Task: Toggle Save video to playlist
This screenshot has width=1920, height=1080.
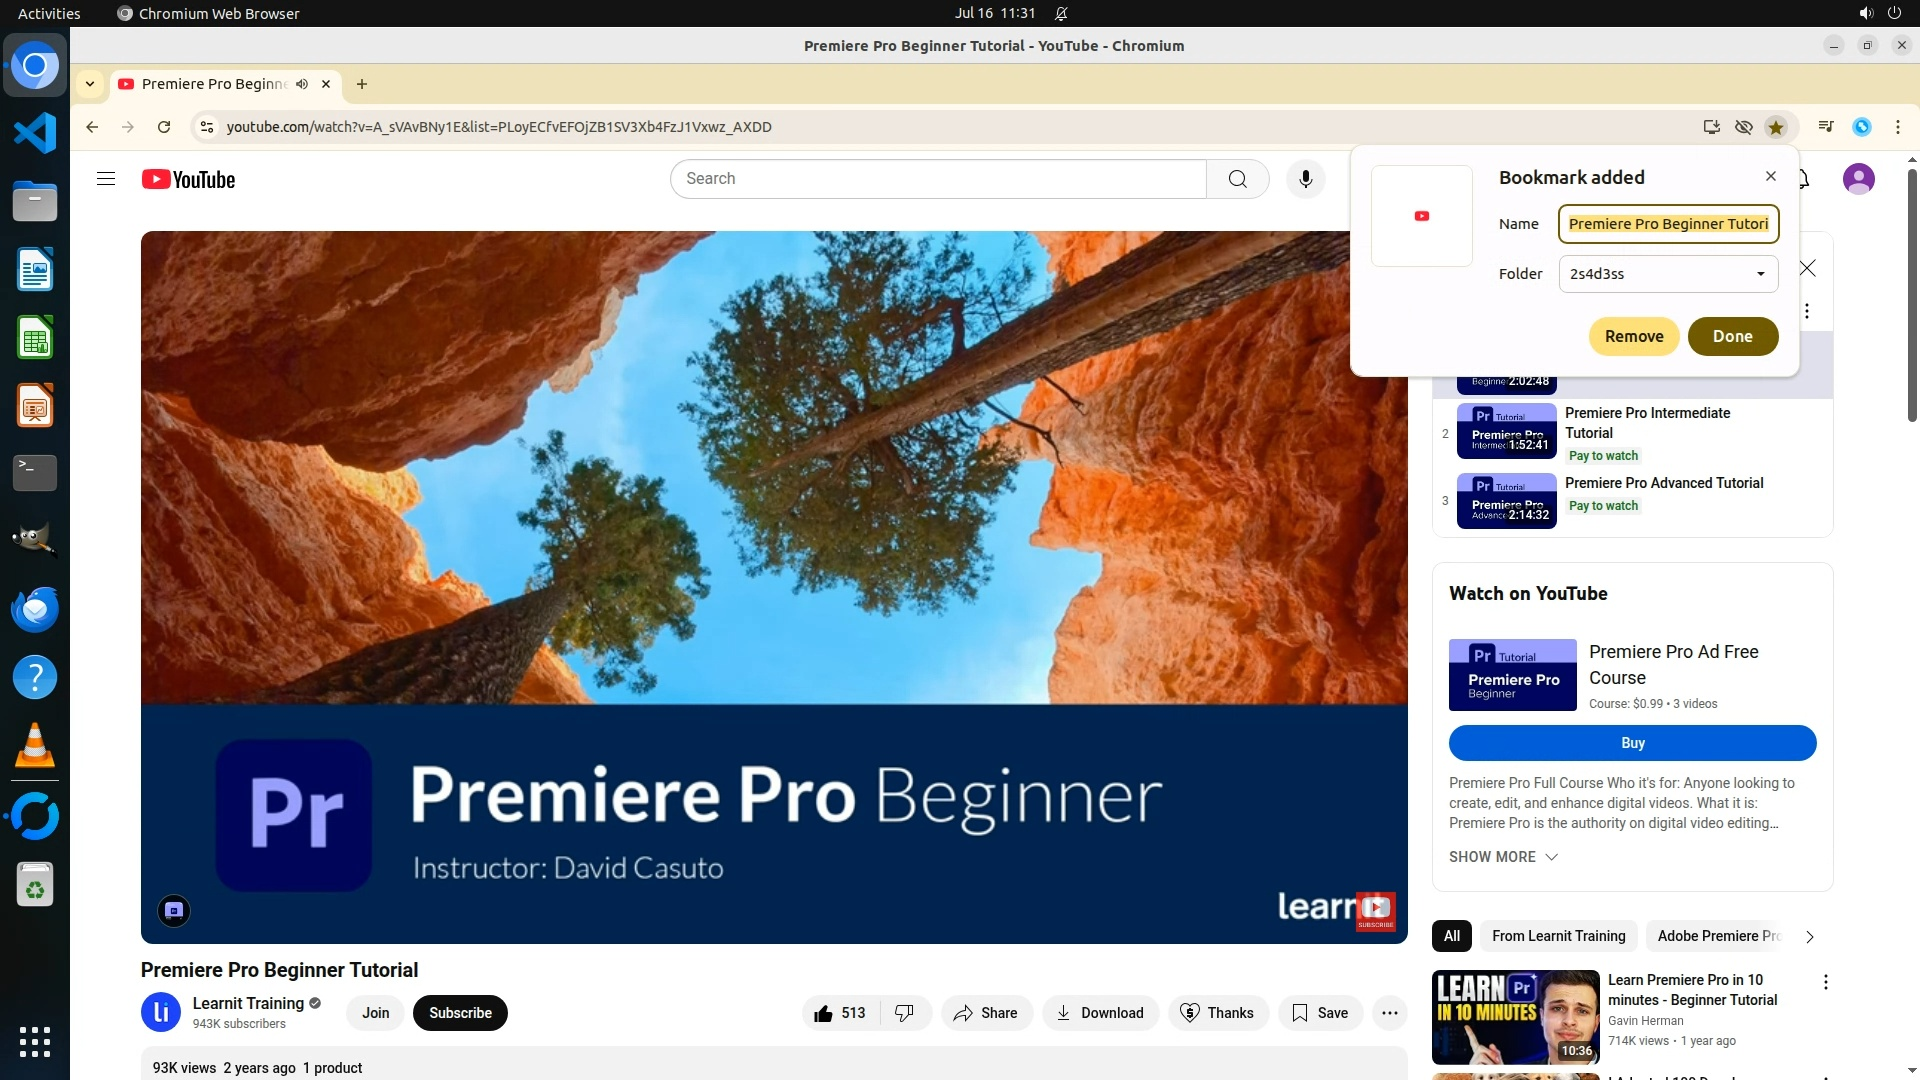Action: click(x=1320, y=1013)
